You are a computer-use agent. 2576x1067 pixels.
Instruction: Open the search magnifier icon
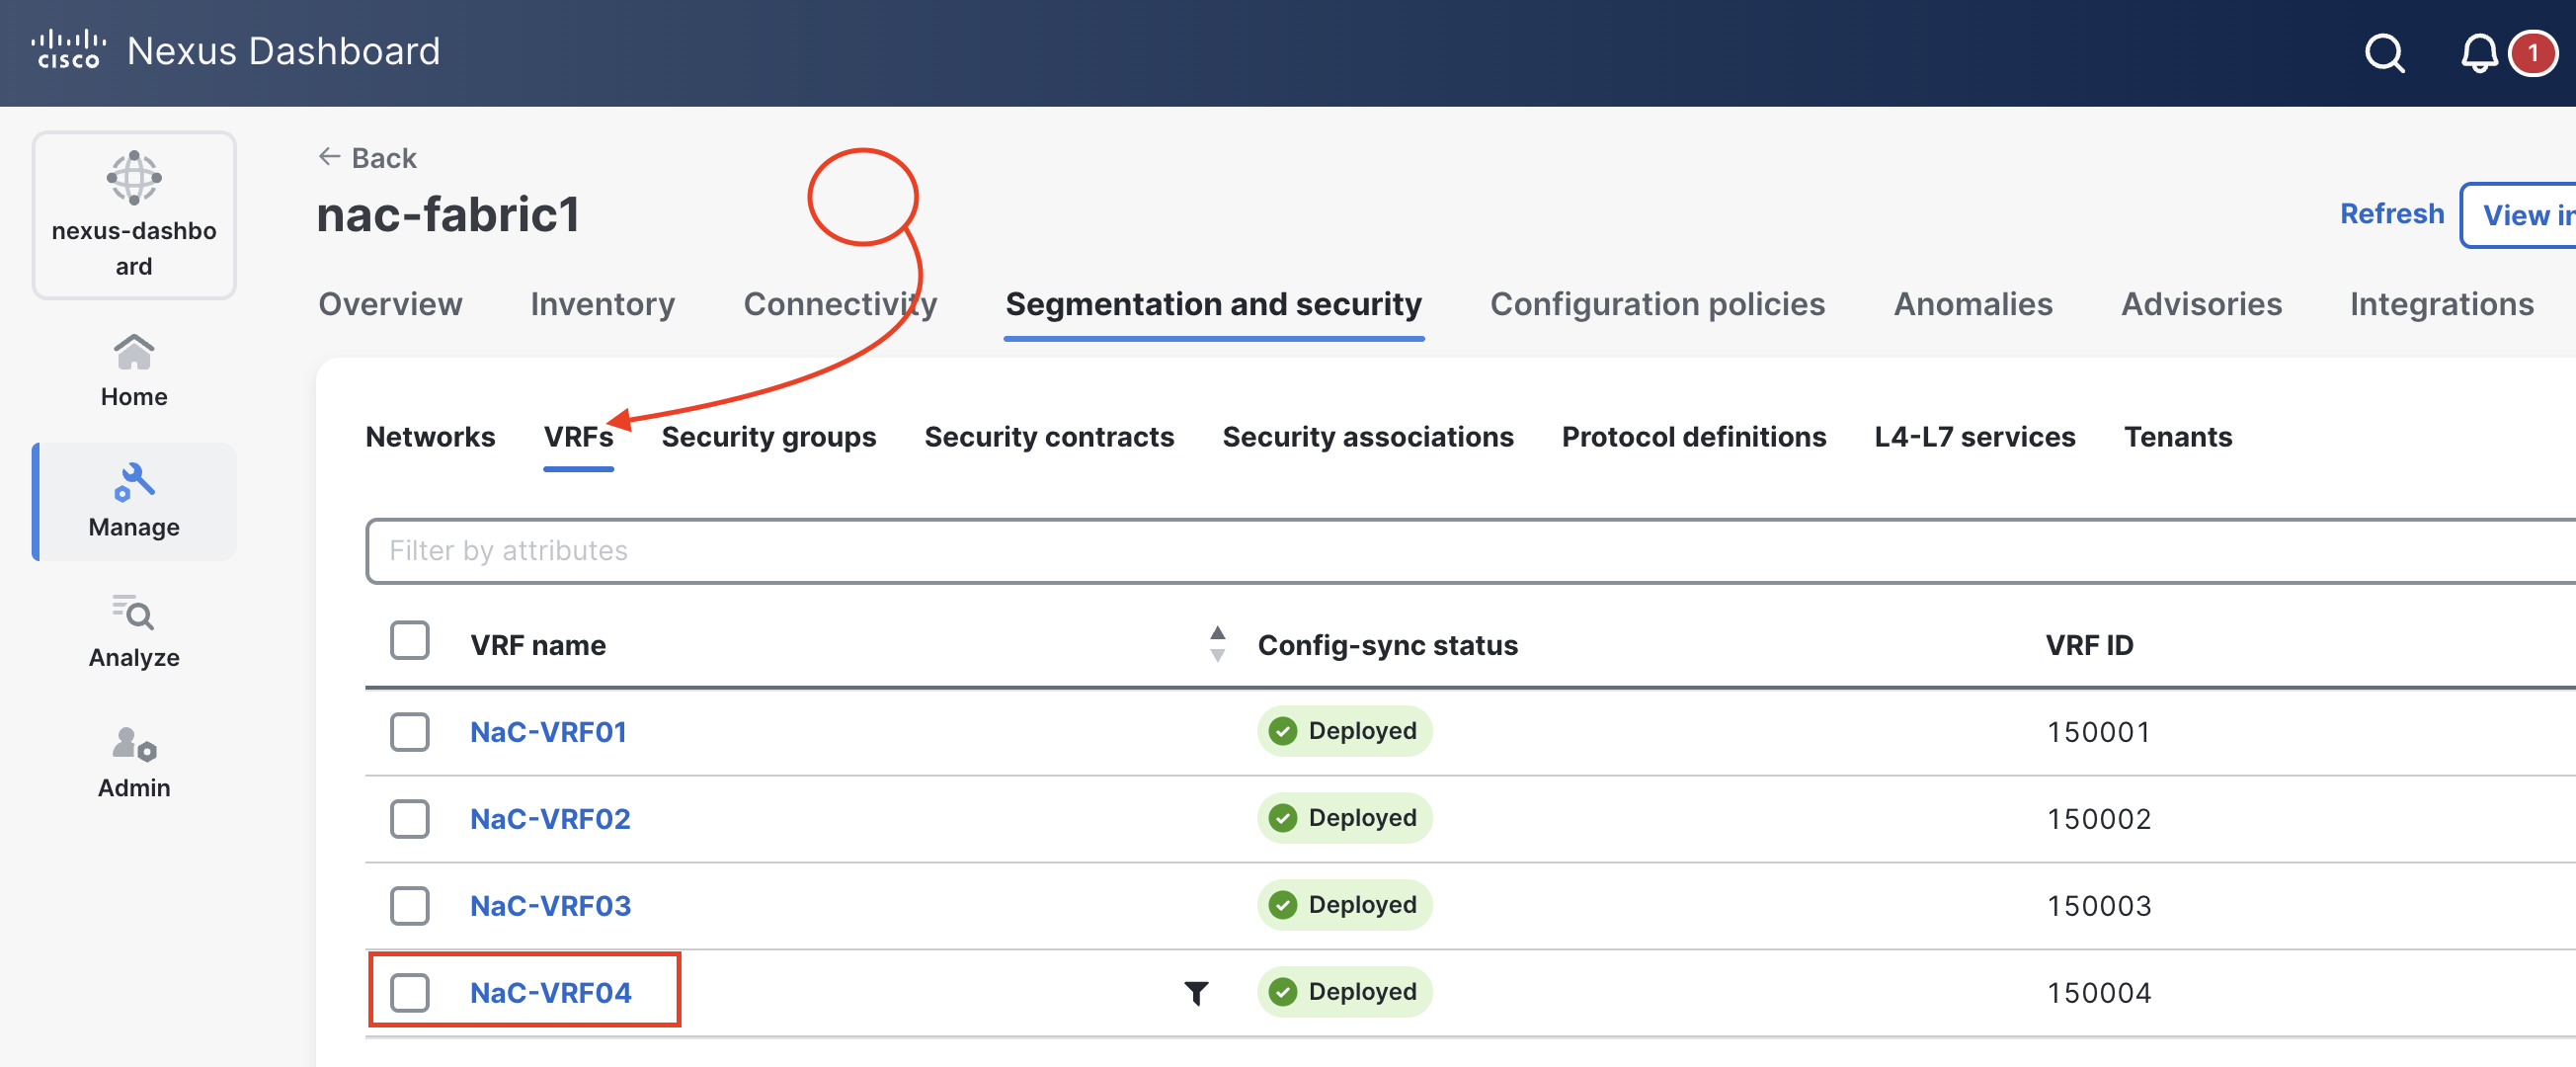tap(2384, 52)
